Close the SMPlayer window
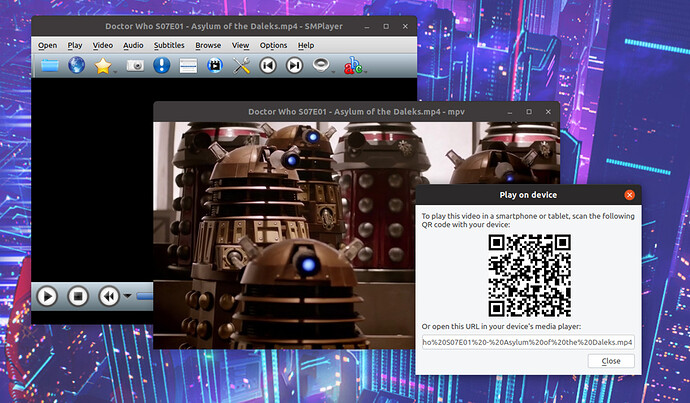Image resolution: width=690 pixels, height=403 pixels. coord(405,26)
